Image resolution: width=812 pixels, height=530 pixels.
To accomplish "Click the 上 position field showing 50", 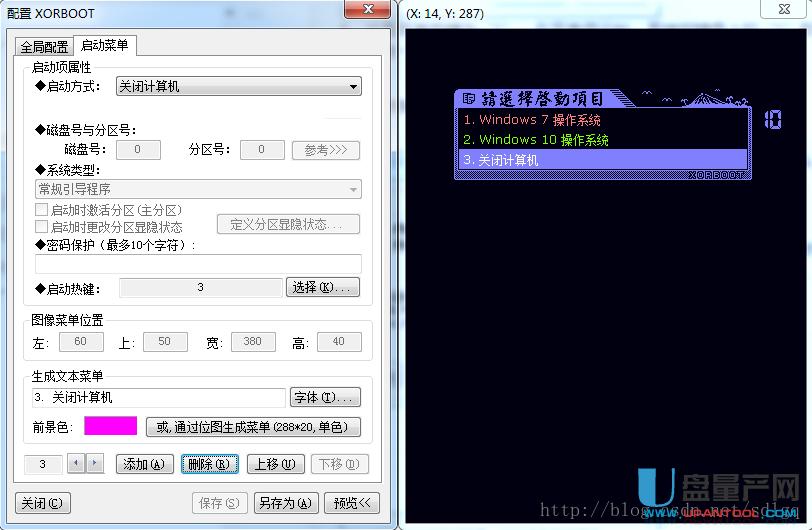I will click(165, 342).
